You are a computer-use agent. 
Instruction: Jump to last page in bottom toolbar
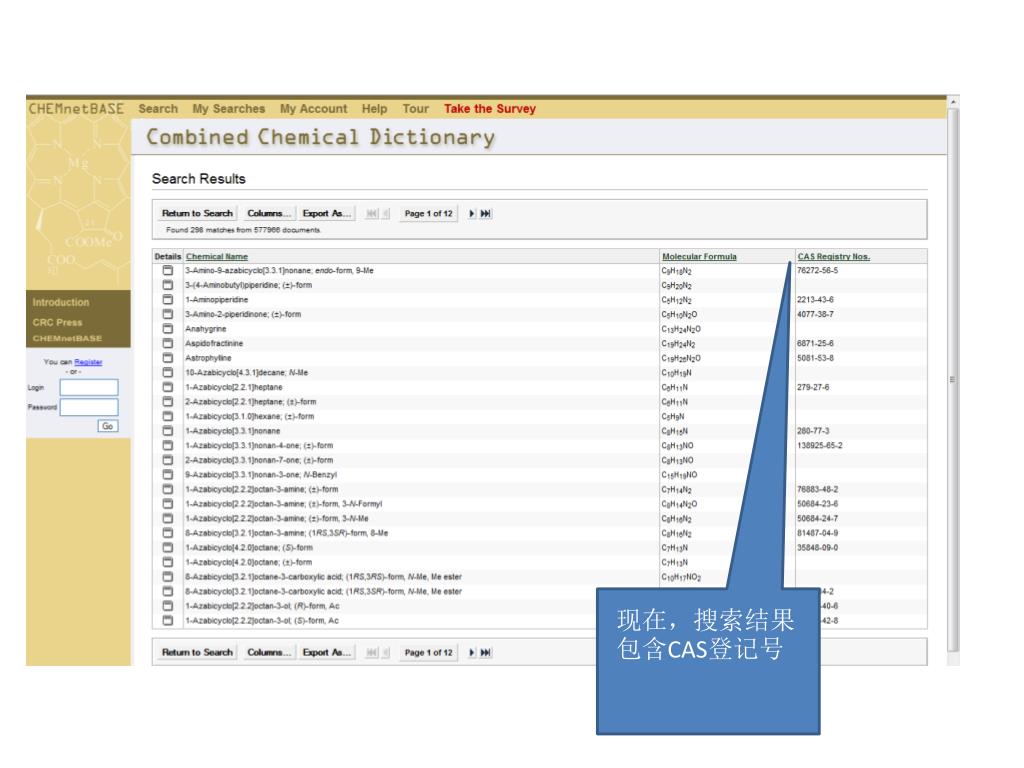point(486,652)
